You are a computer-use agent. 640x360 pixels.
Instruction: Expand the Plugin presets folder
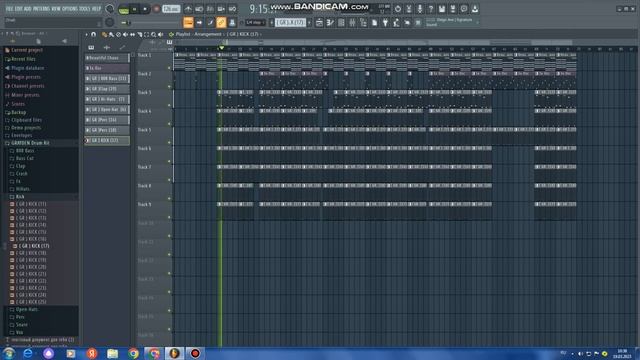[26, 77]
